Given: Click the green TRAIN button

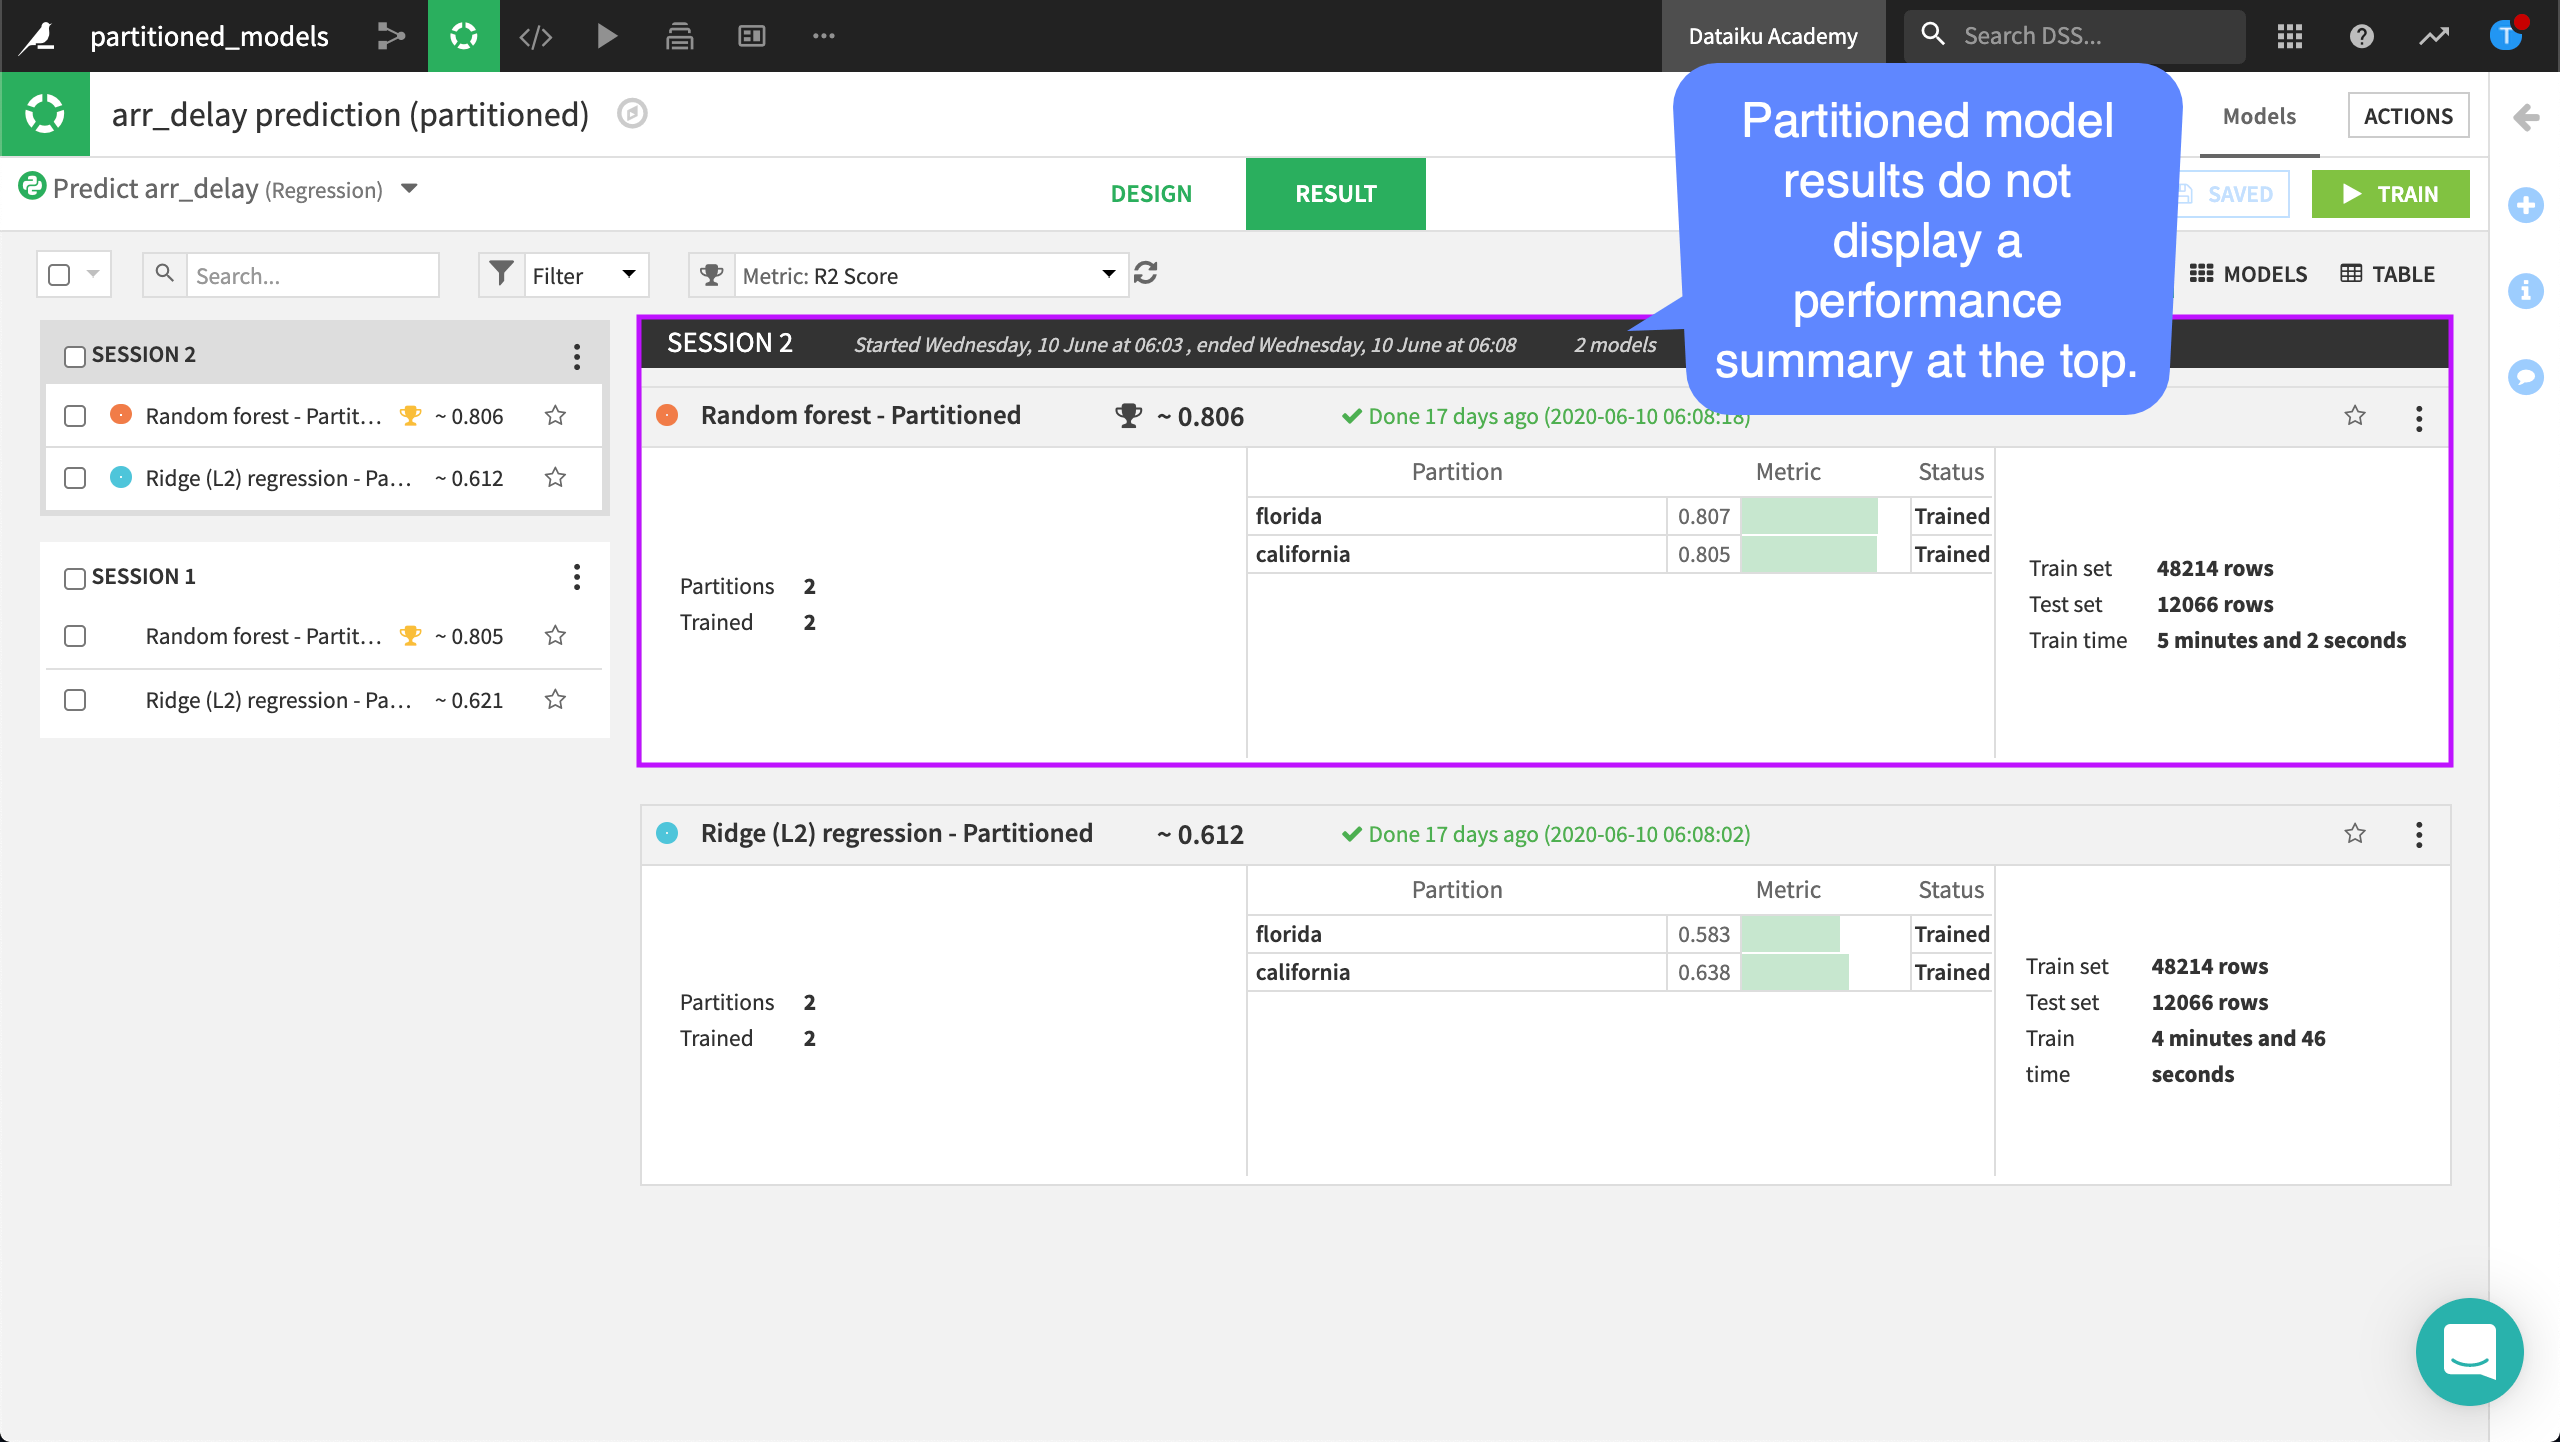Looking at the screenshot, I should pos(2390,194).
